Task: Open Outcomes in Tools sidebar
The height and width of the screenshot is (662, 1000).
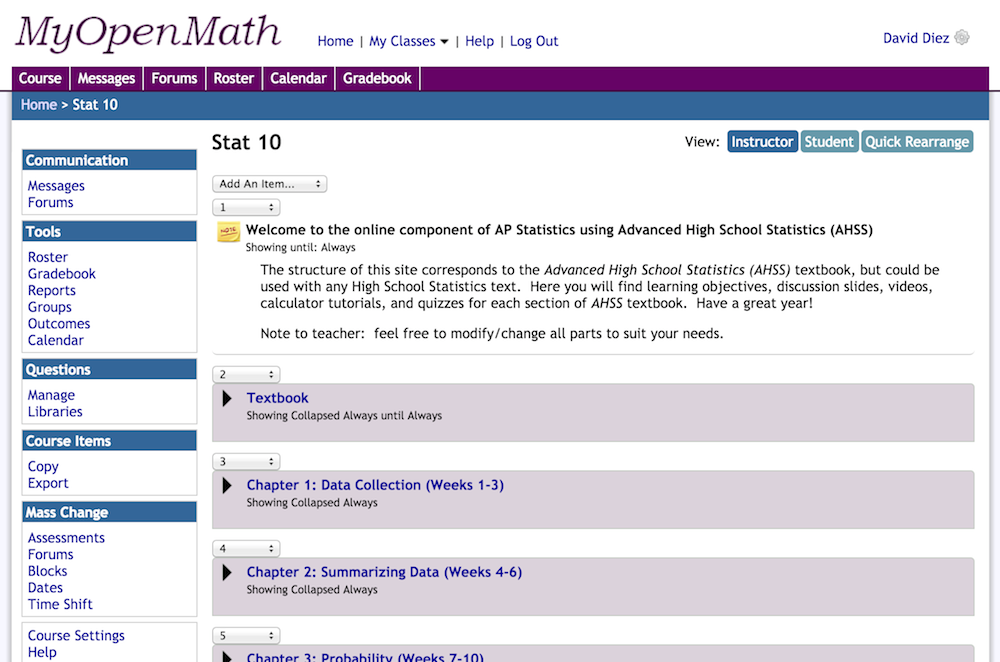Action: [59, 323]
